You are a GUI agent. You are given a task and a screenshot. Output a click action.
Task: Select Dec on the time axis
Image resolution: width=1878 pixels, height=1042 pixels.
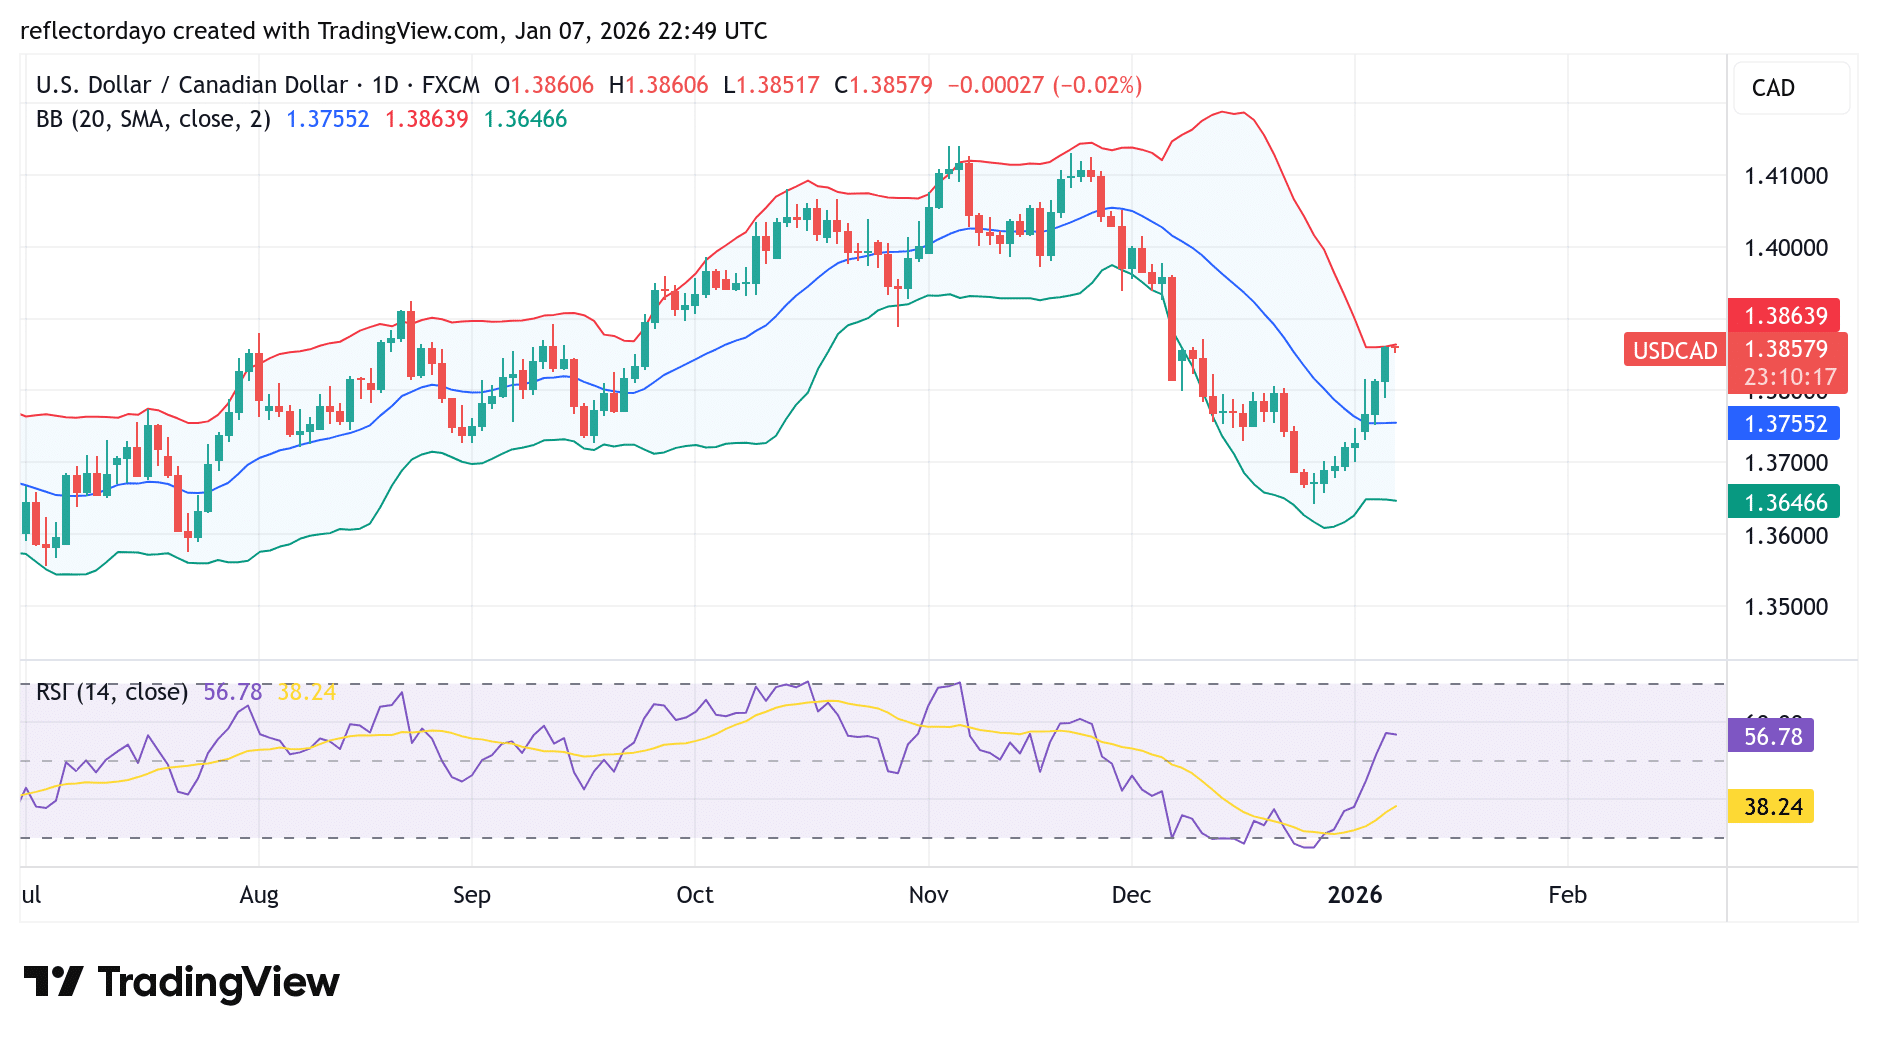pos(1131,896)
